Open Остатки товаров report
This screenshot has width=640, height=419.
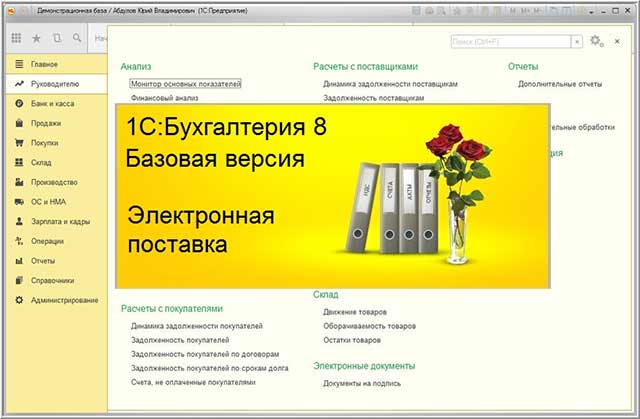352,340
